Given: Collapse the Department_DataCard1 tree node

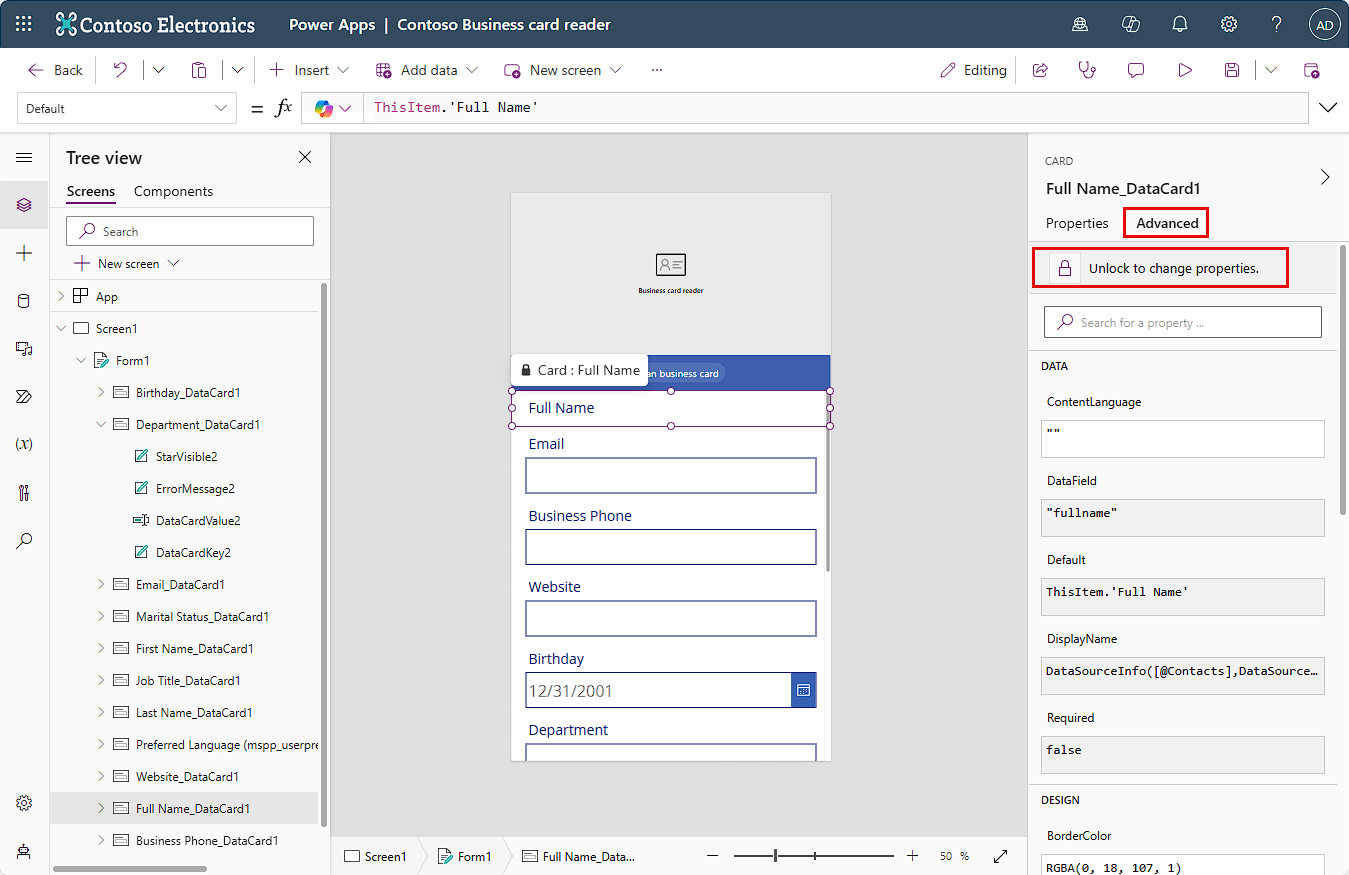Looking at the screenshot, I should [101, 425].
